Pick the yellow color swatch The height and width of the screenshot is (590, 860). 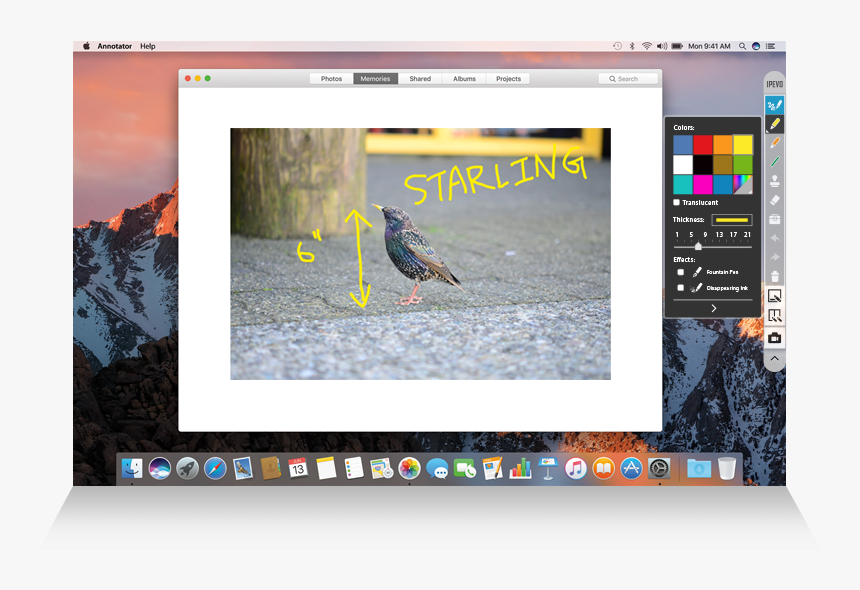(743, 145)
